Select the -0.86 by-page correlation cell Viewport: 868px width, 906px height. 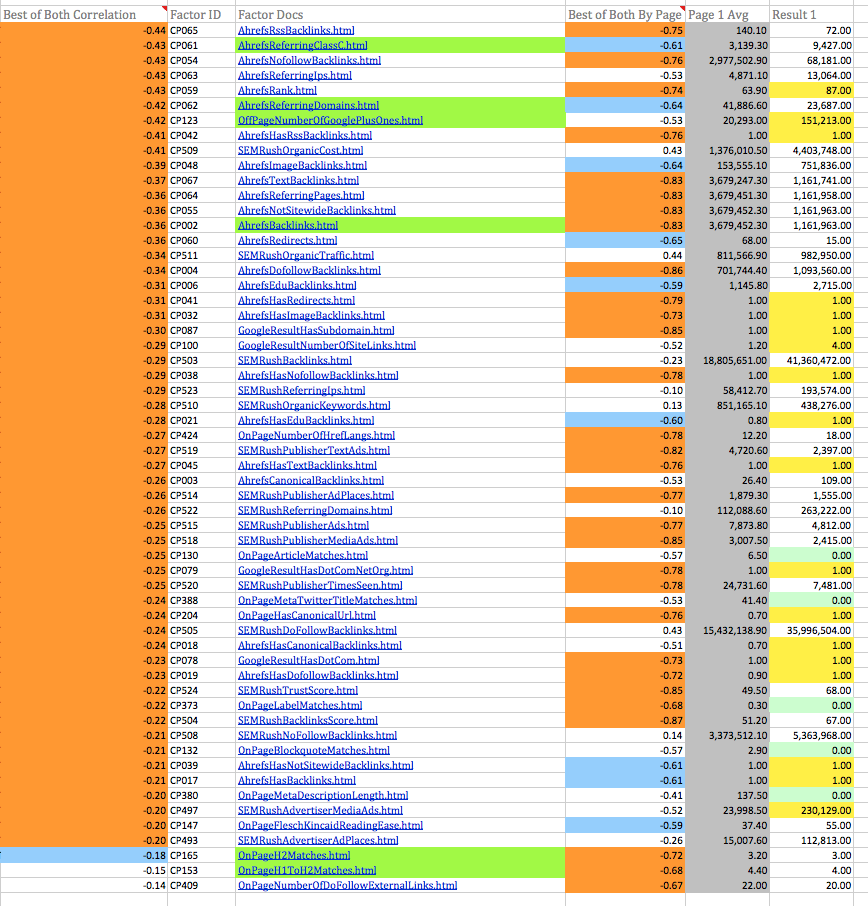[x=625, y=271]
